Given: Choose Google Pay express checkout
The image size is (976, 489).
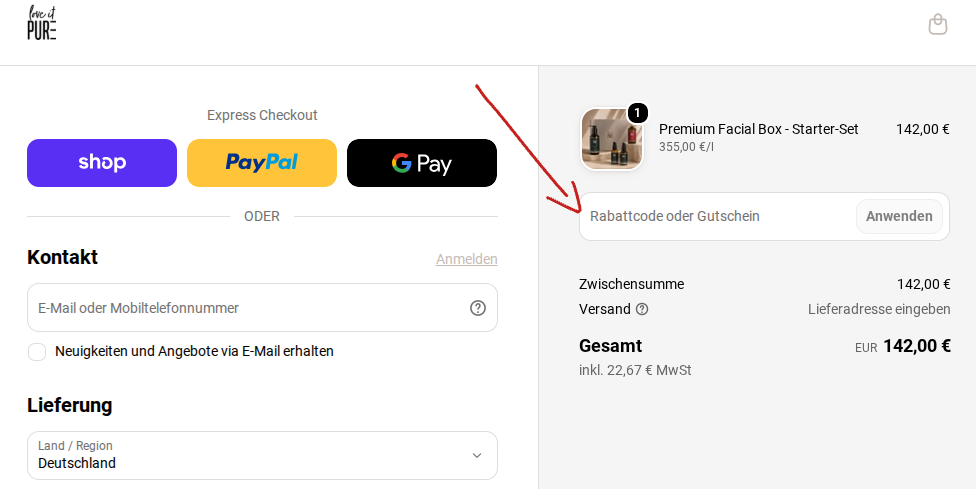Looking at the screenshot, I should tap(422, 163).
